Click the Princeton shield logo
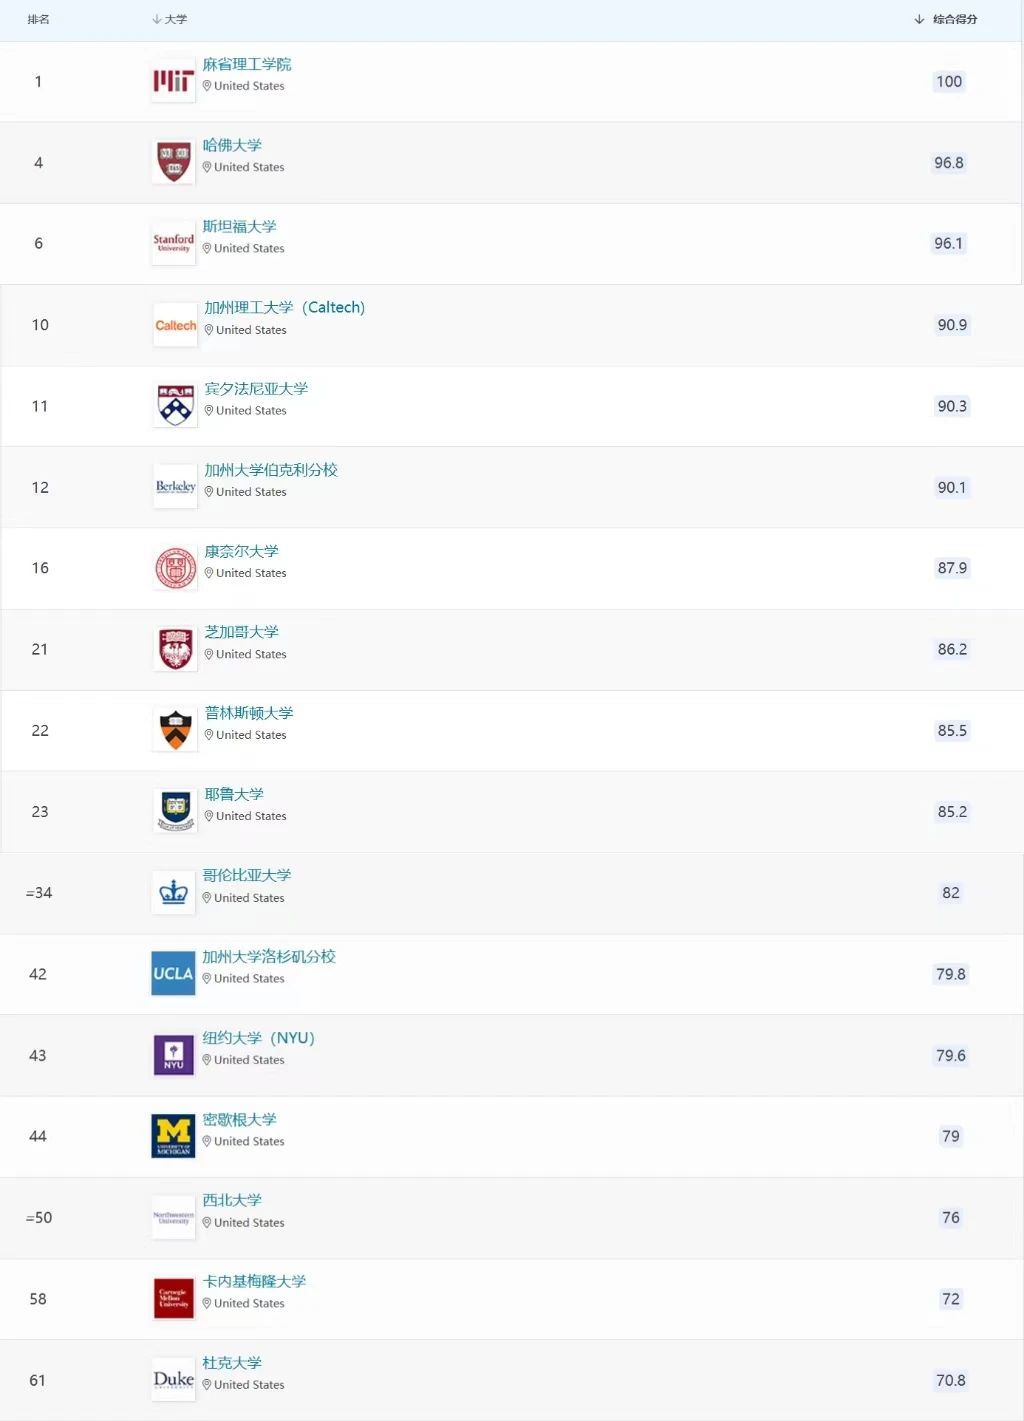Screen dimensions: 1024x1421 [175, 730]
